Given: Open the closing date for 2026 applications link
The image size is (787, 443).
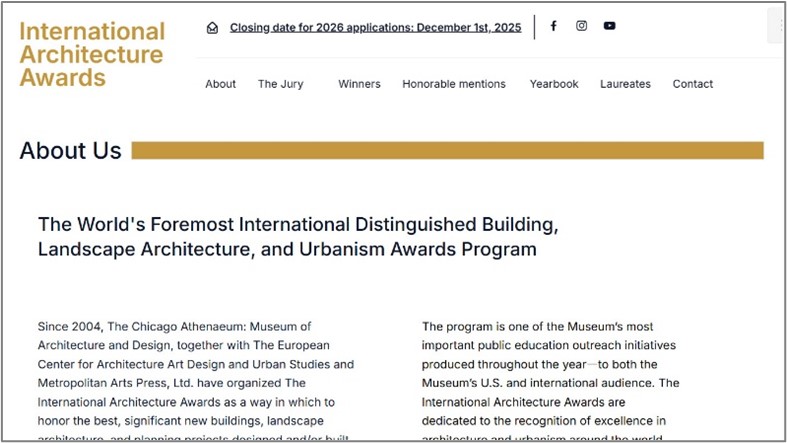Looking at the screenshot, I should tap(375, 28).
